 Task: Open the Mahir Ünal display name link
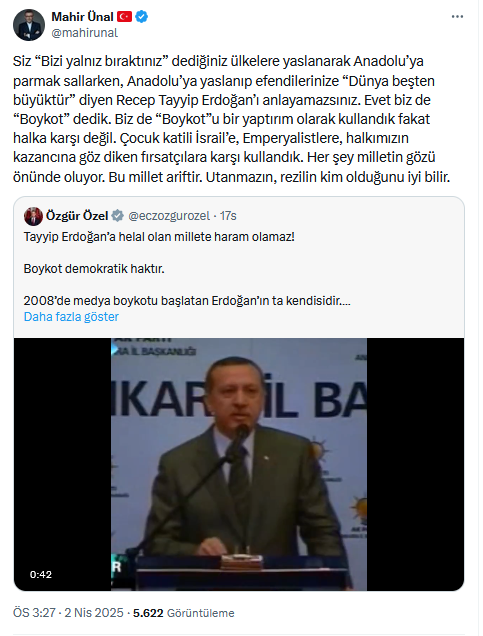82,17
